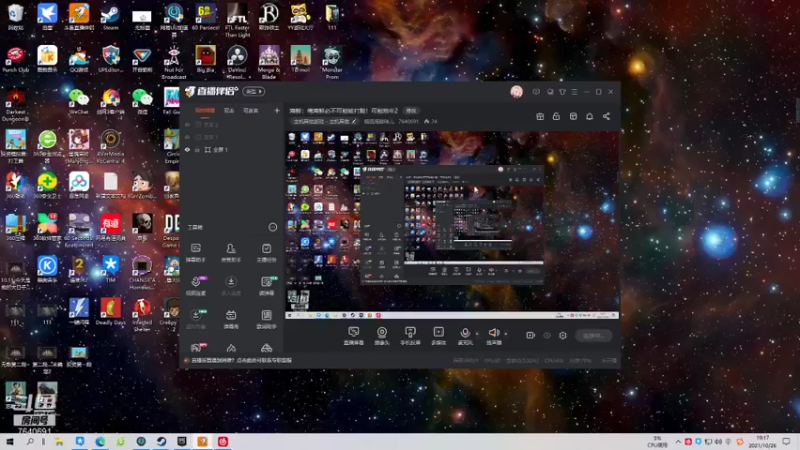Open the message icon in the title bar
Screen dimensions: 800x450
(536, 92)
